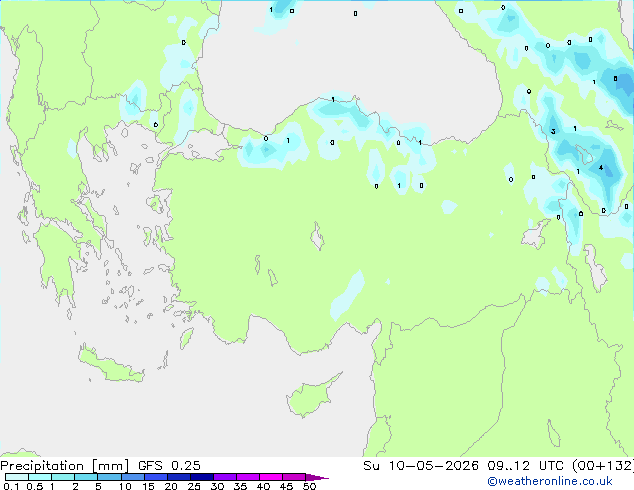Click the island of Crete on the map
Viewport: 634px width, 490px height.
pos(111,366)
